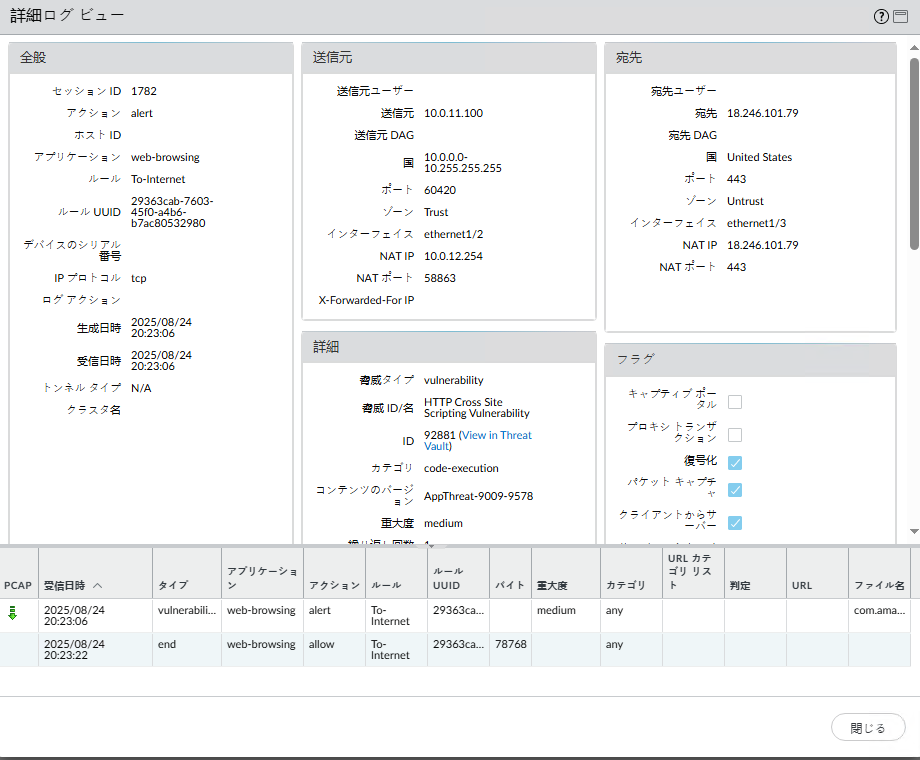Click the sort arrow next to 受信日時
The image size is (920, 760).
point(98,585)
